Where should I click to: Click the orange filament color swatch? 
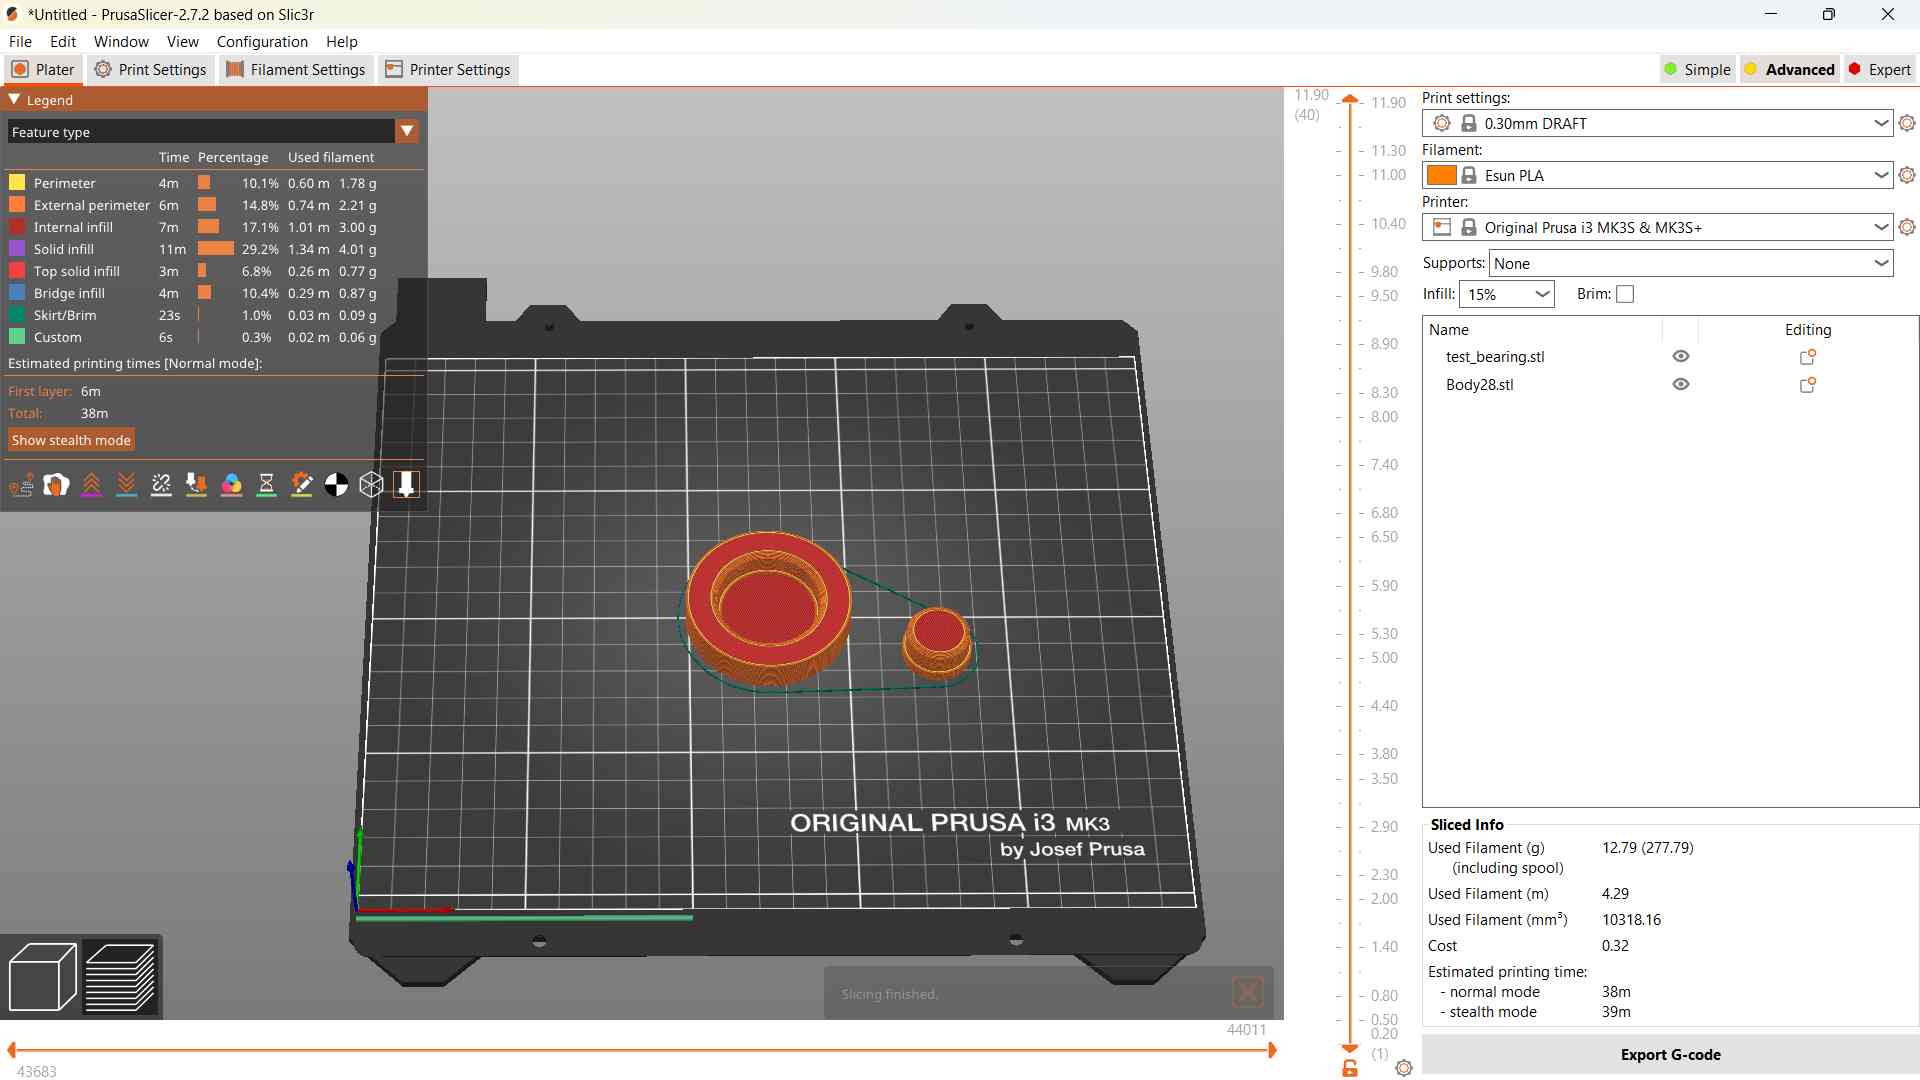(1441, 175)
